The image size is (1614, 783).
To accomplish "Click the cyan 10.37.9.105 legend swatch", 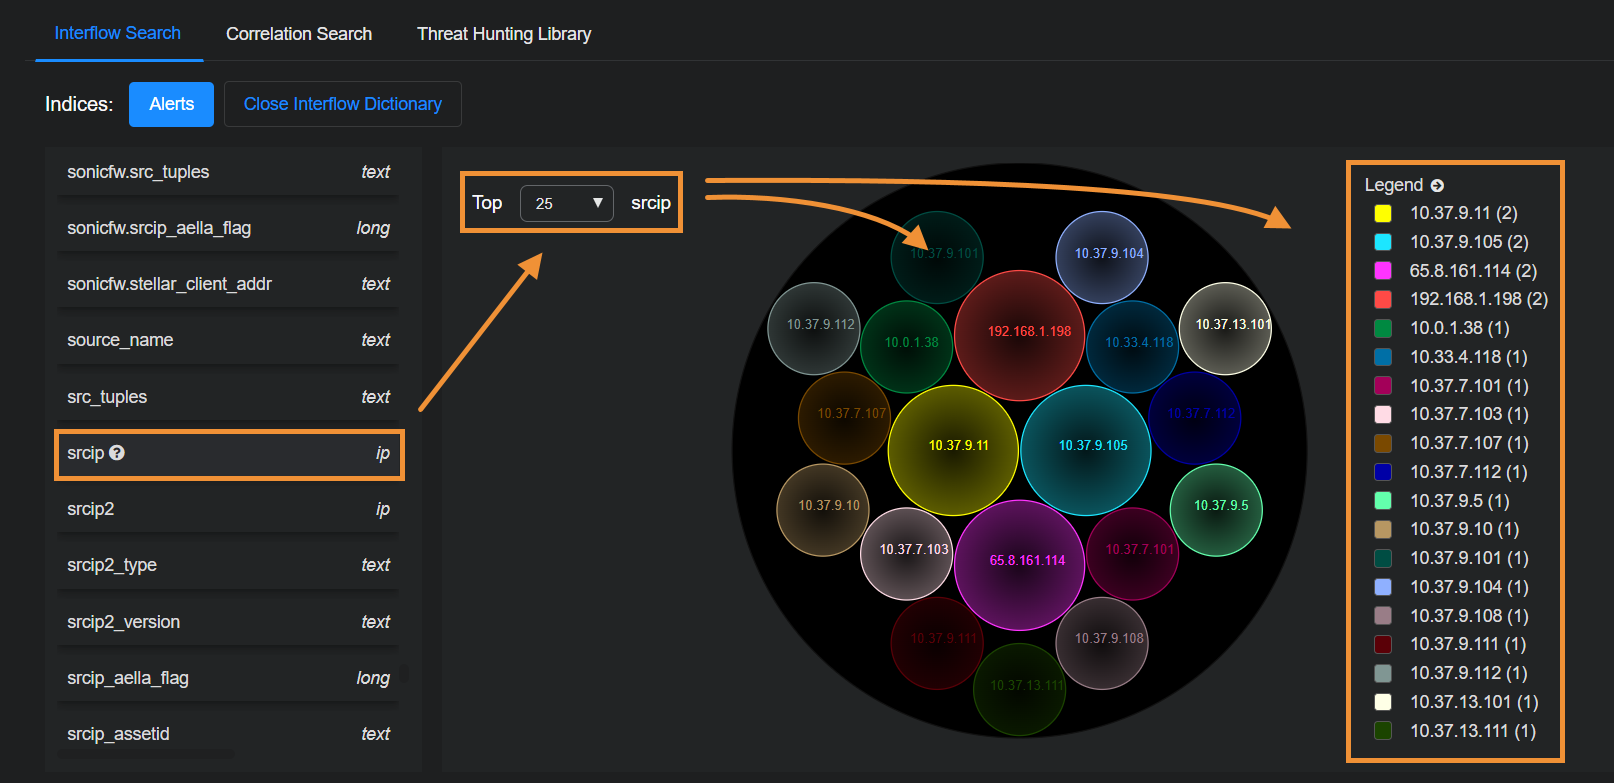I will [1383, 242].
